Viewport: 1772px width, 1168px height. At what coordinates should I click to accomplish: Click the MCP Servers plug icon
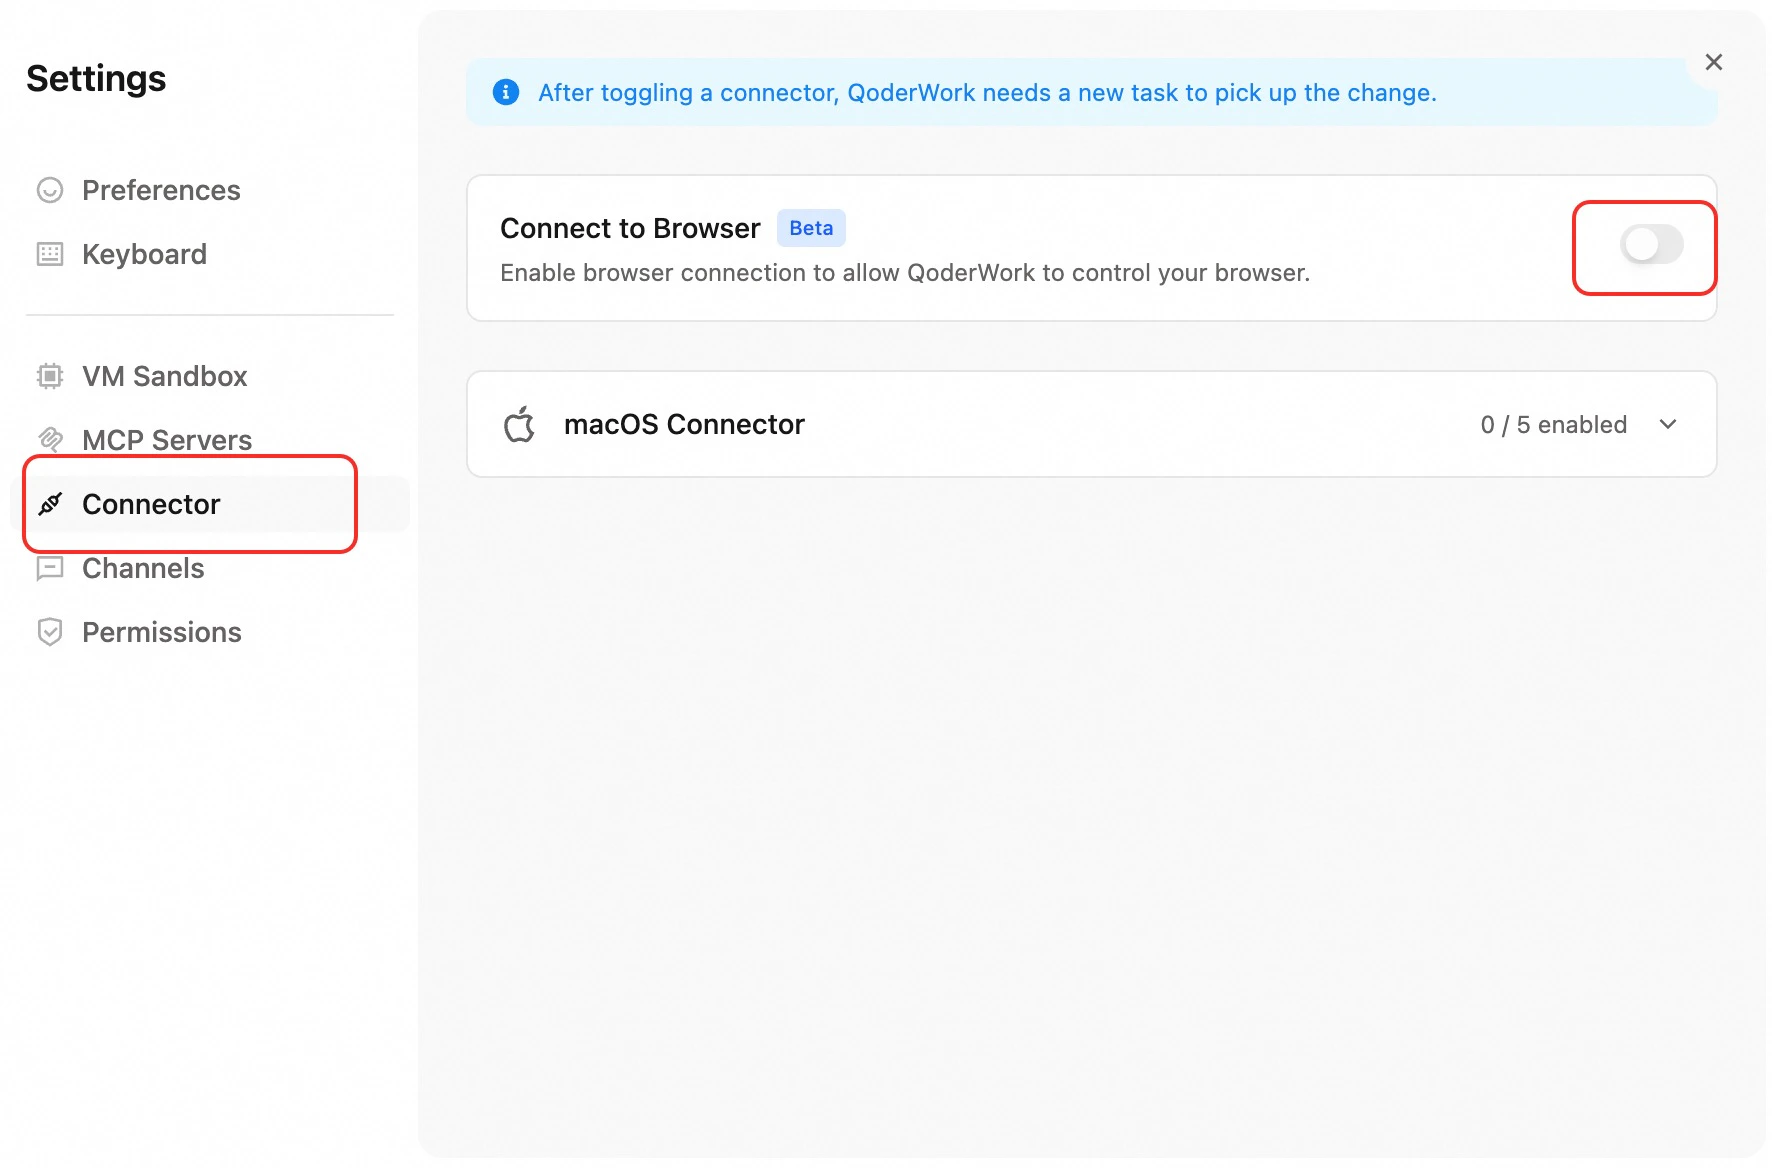coord(49,440)
